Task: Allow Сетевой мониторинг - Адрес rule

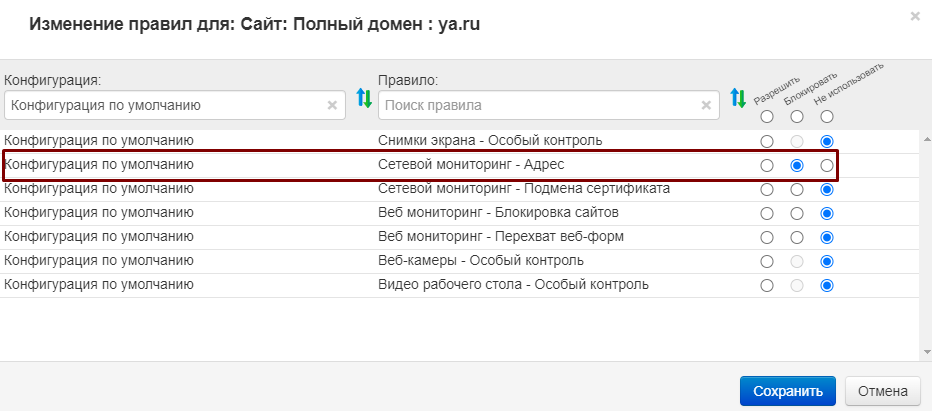Action: [x=767, y=165]
